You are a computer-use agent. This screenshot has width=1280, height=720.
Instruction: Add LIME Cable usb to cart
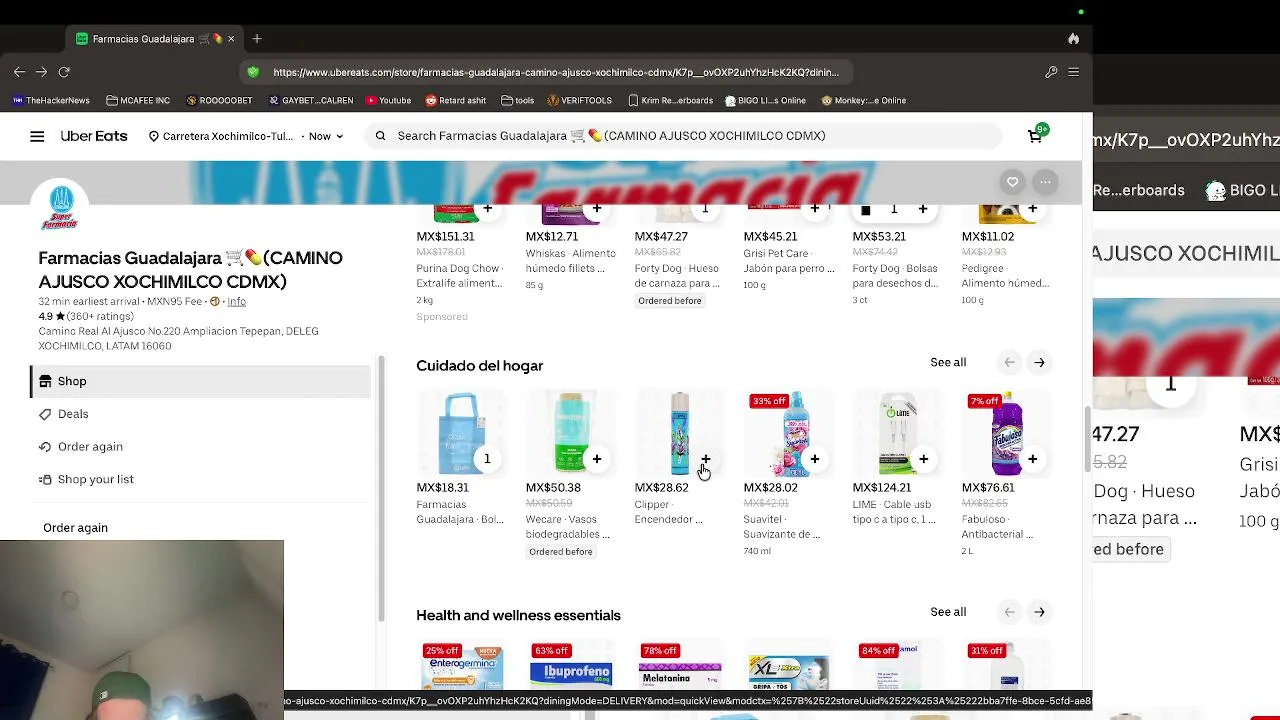point(923,459)
